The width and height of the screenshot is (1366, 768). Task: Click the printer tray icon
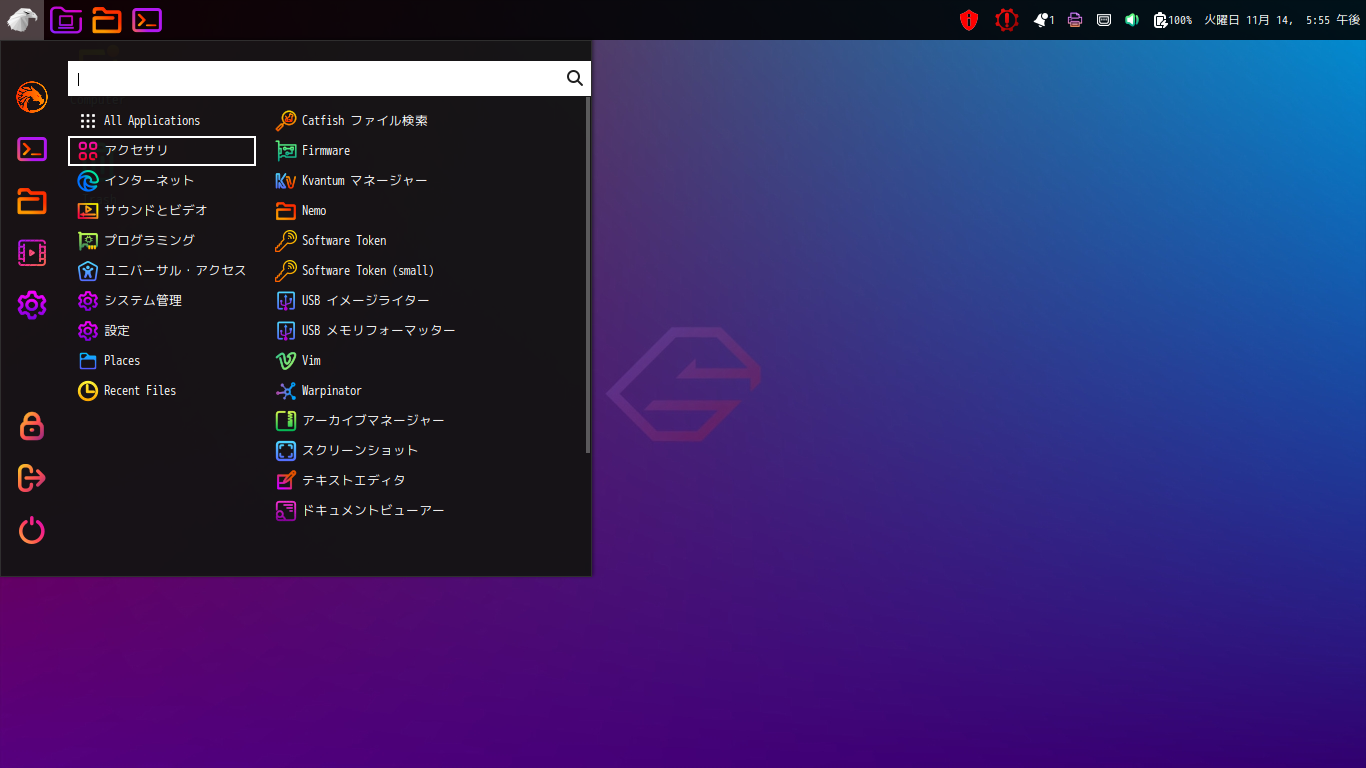1075,20
